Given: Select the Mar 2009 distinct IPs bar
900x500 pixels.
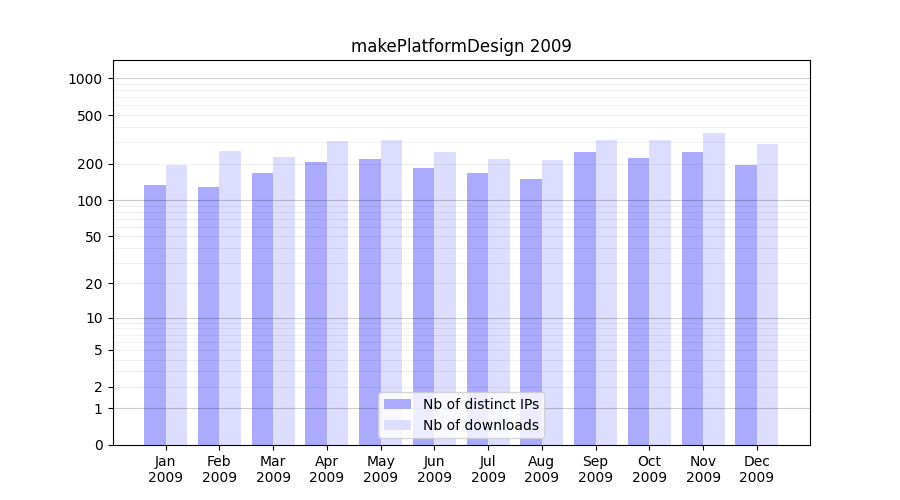Looking at the screenshot, I should pos(262,309).
